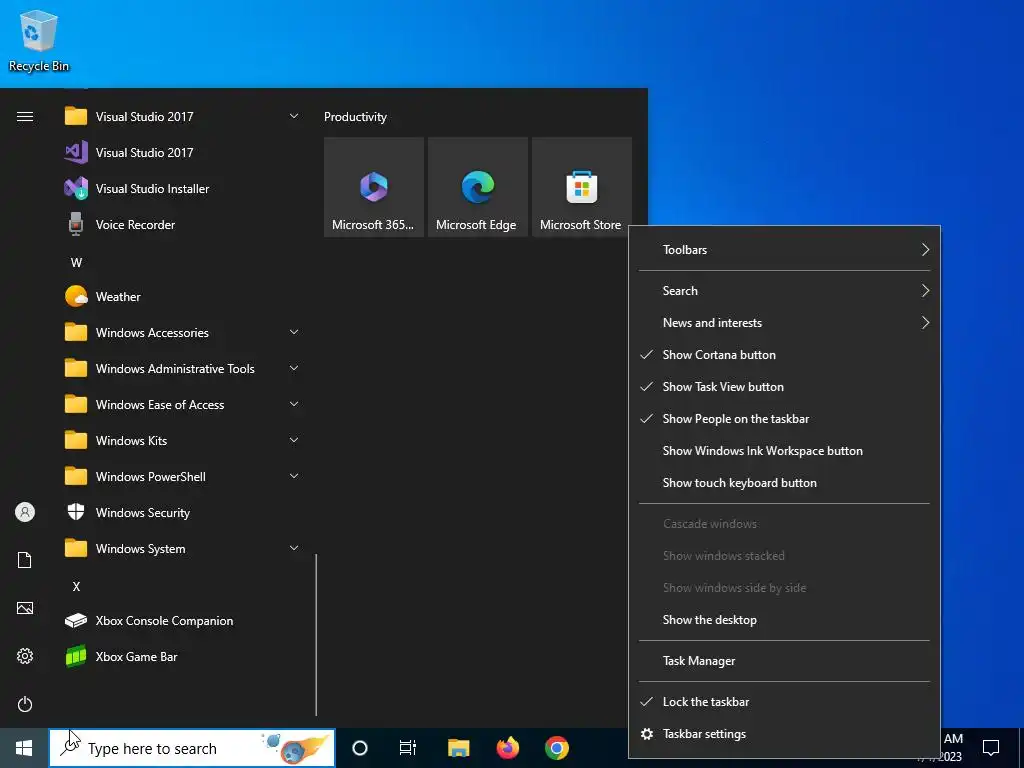Open Settings gear in Start sidebar
The image size is (1024, 768).
[25, 656]
